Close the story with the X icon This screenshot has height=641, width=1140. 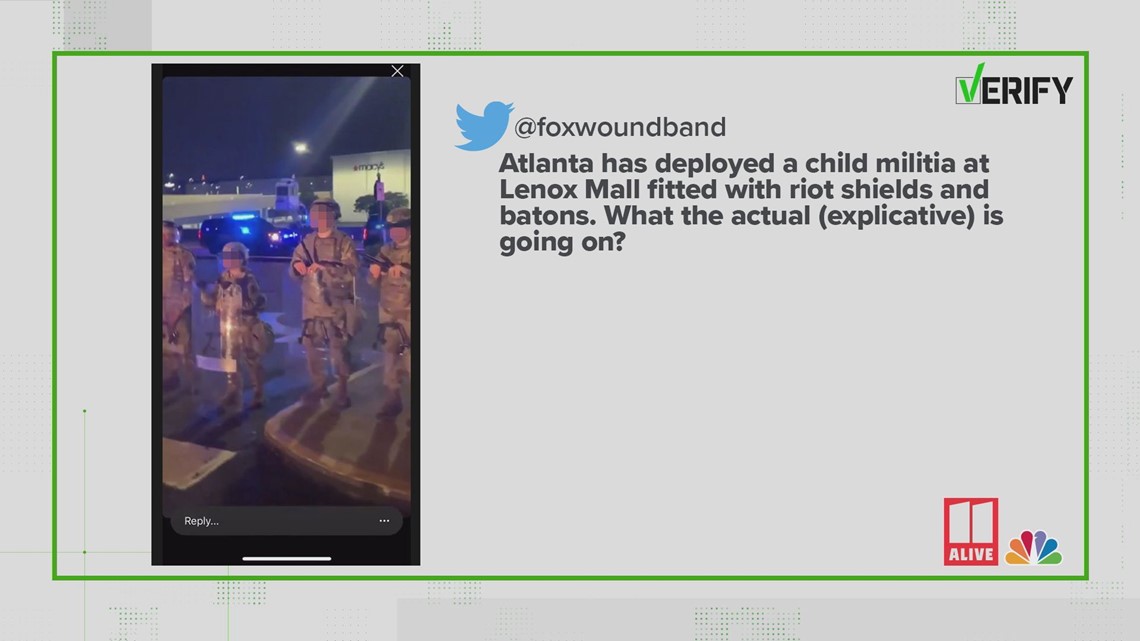click(397, 71)
